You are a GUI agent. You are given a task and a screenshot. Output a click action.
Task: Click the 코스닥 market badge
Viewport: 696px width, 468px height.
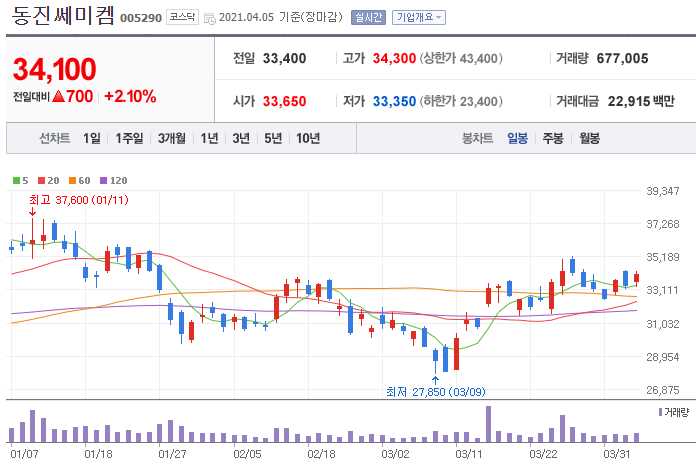(x=182, y=17)
